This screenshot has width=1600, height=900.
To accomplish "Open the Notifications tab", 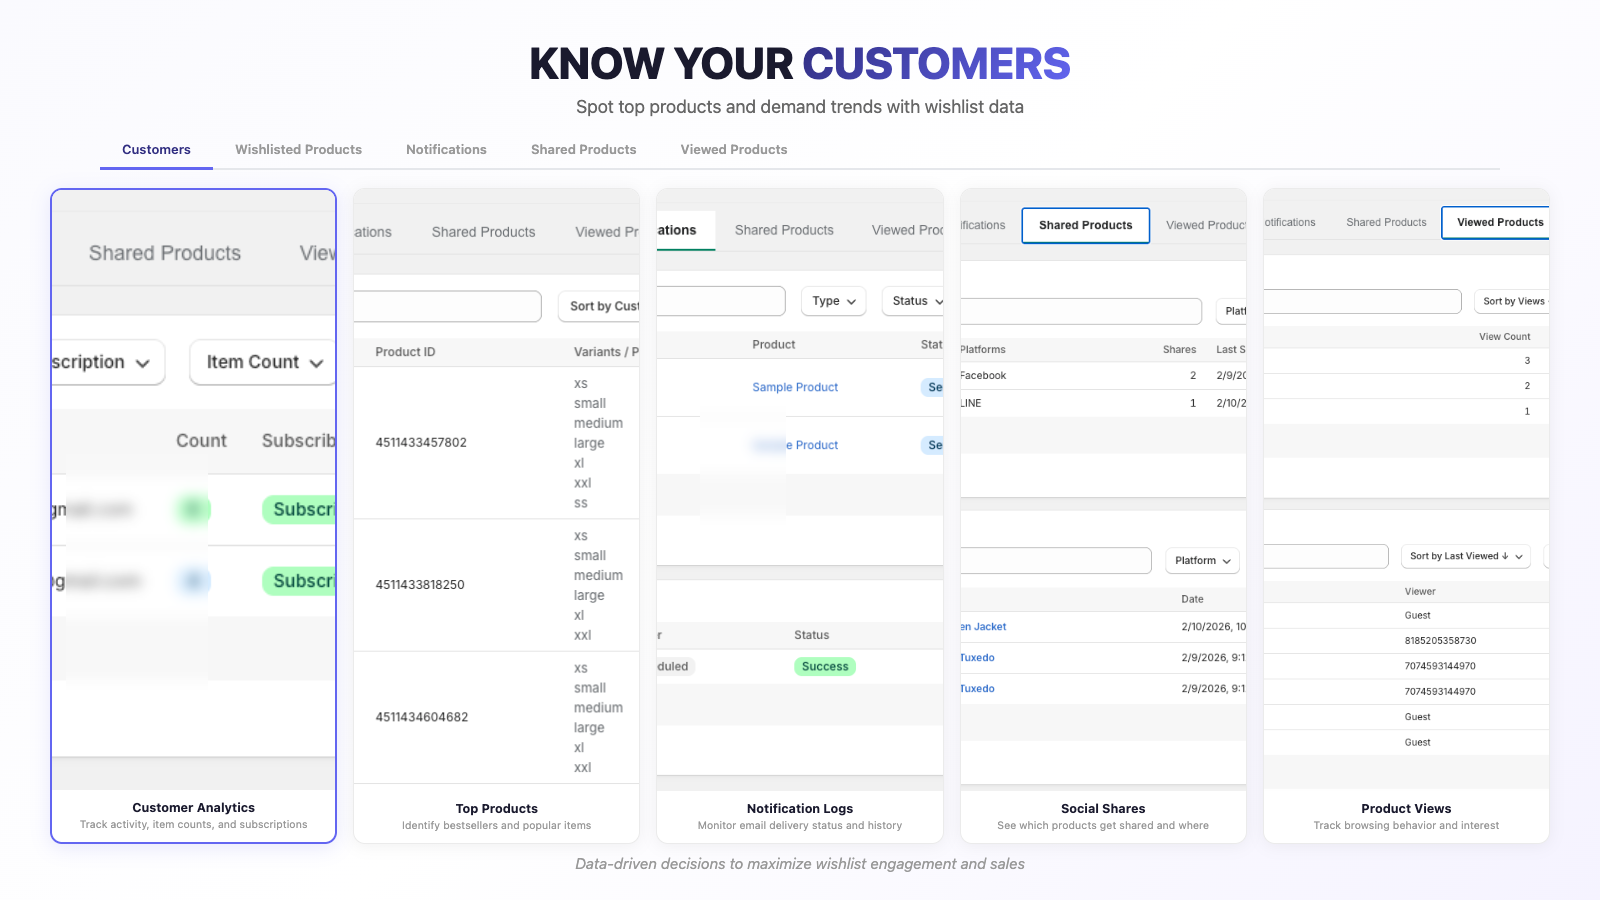I will click(446, 149).
